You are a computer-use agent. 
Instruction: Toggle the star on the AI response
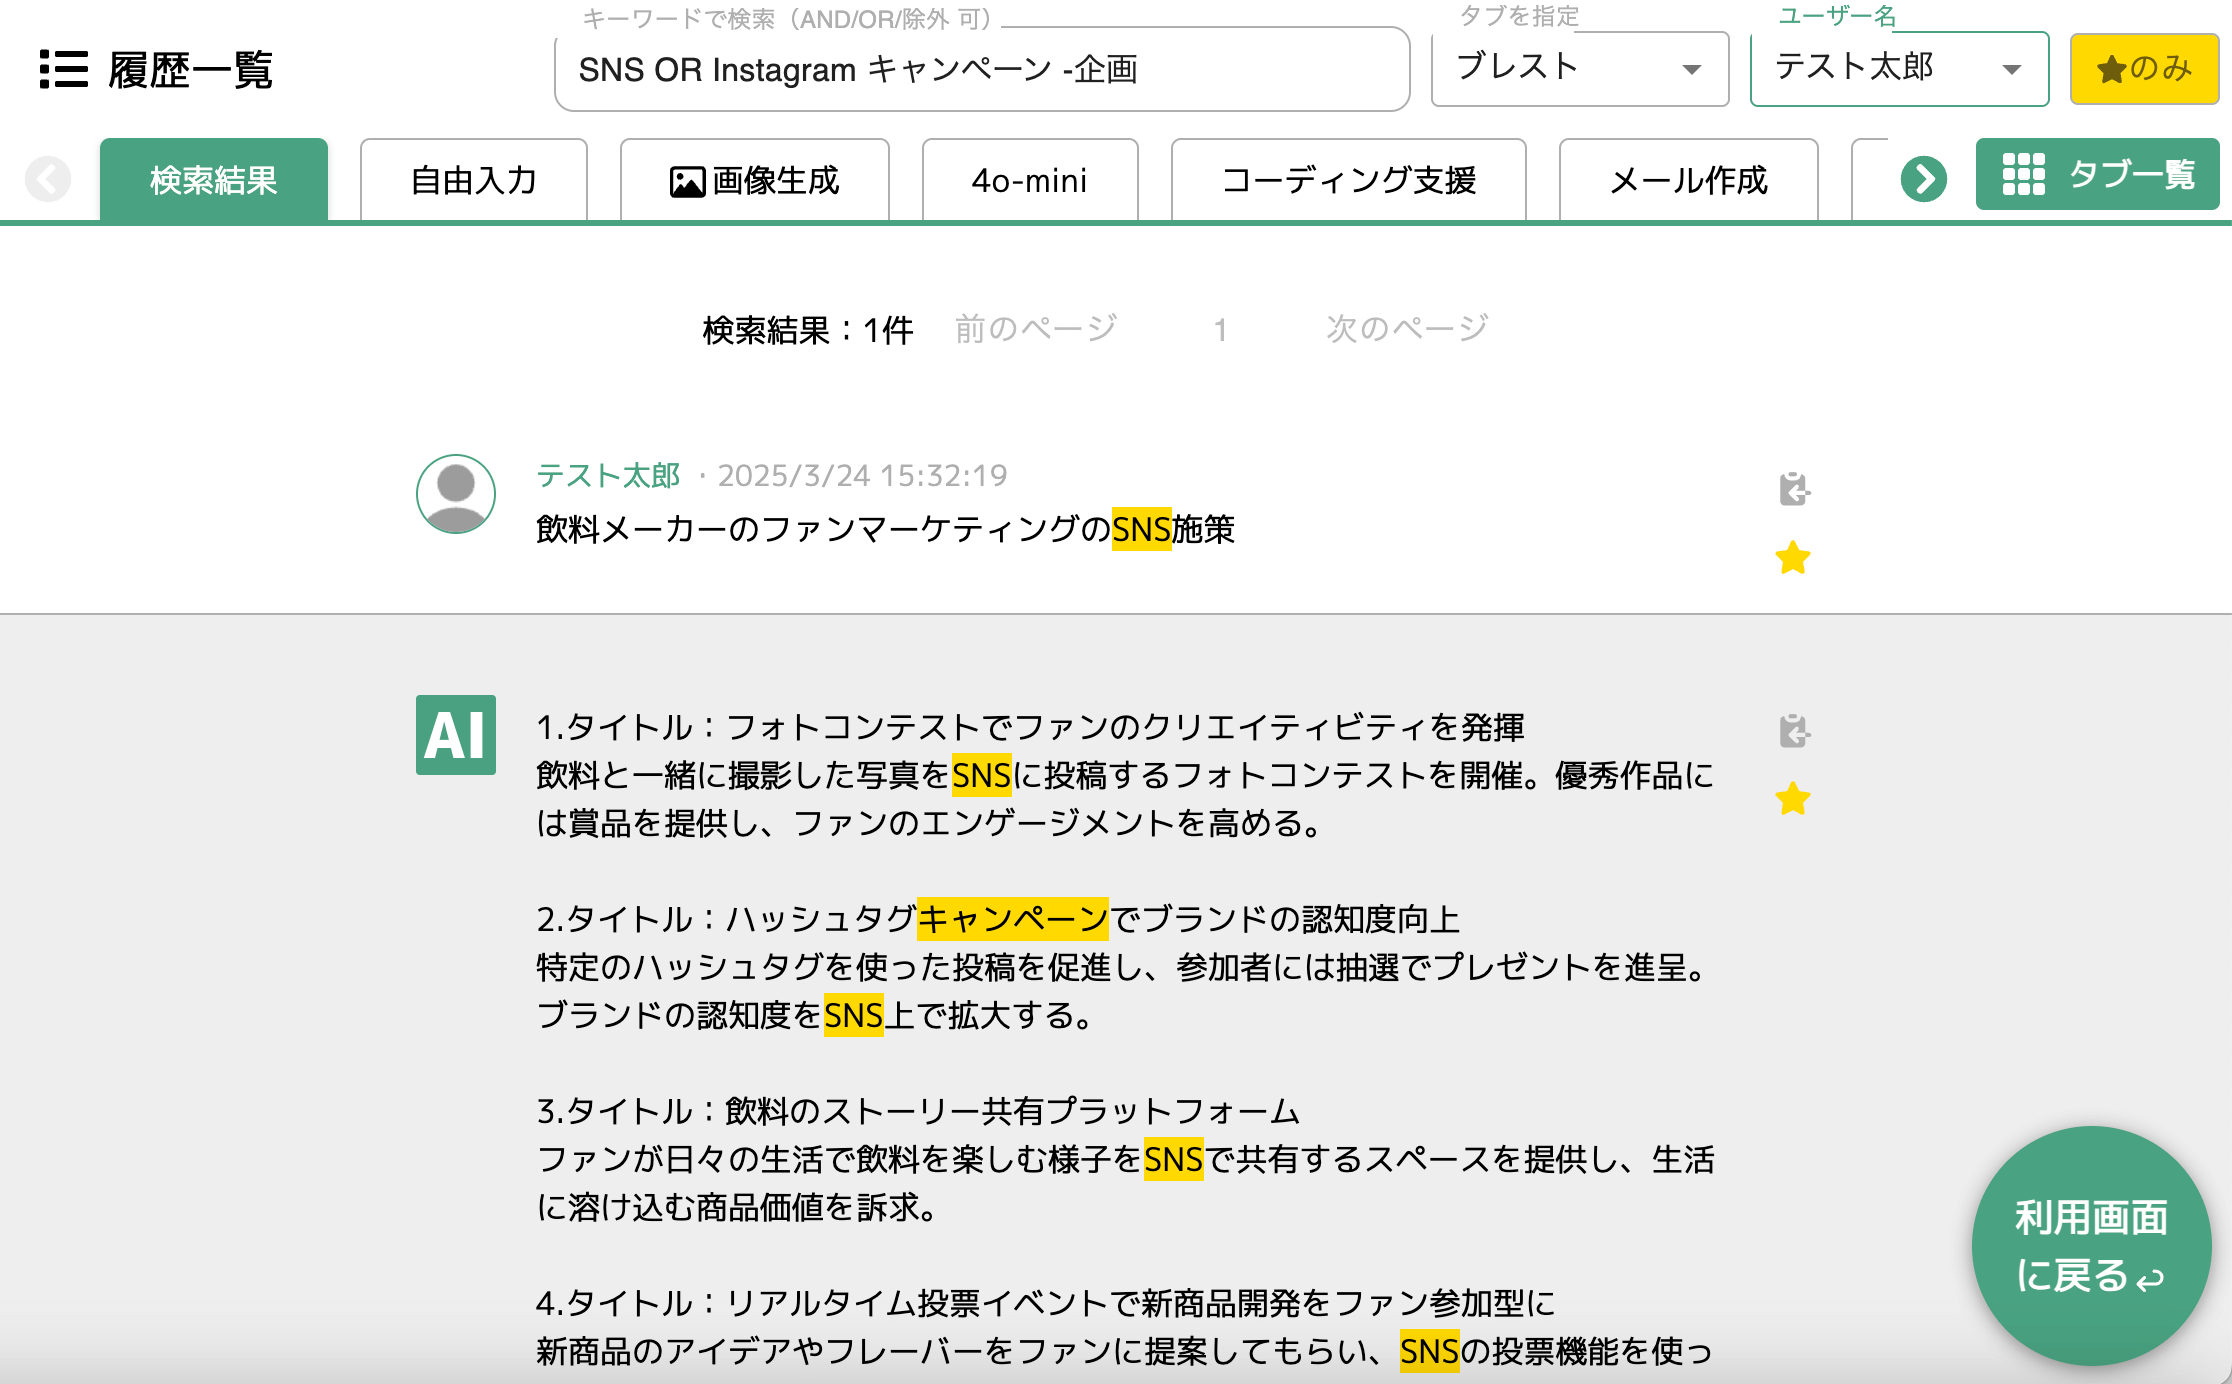click(1793, 799)
